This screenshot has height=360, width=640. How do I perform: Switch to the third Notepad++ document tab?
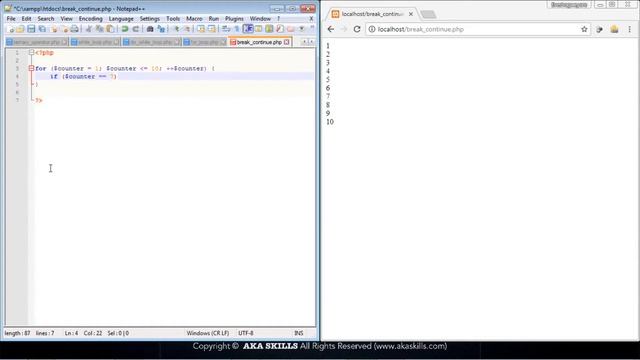[151, 42]
